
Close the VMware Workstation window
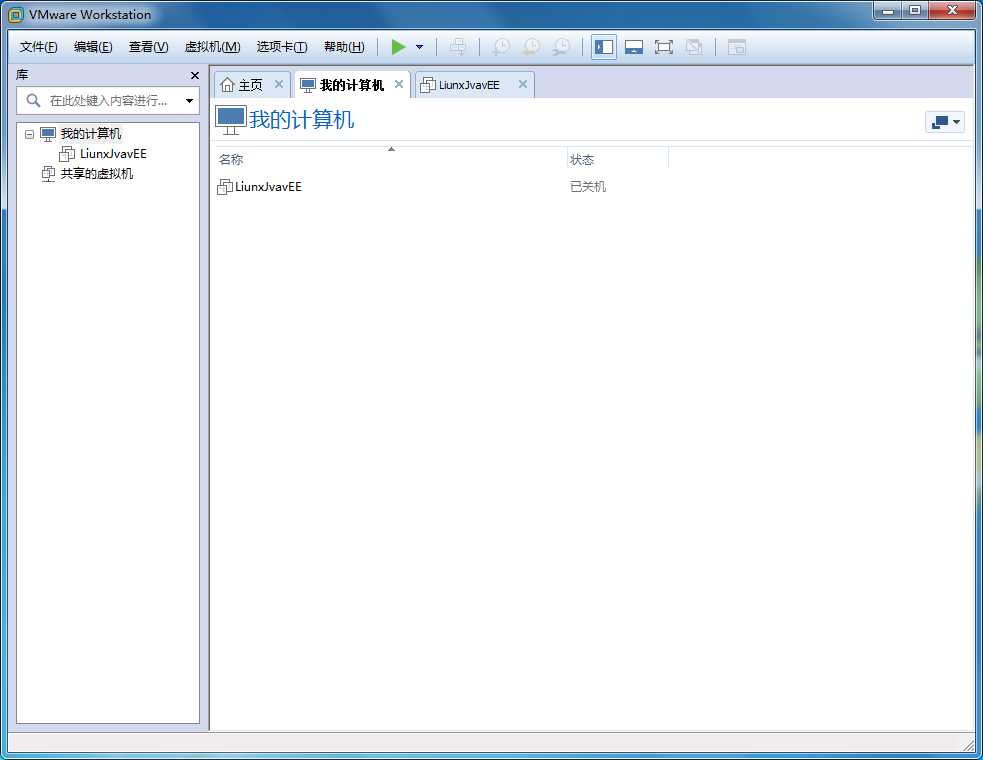[x=952, y=11]
